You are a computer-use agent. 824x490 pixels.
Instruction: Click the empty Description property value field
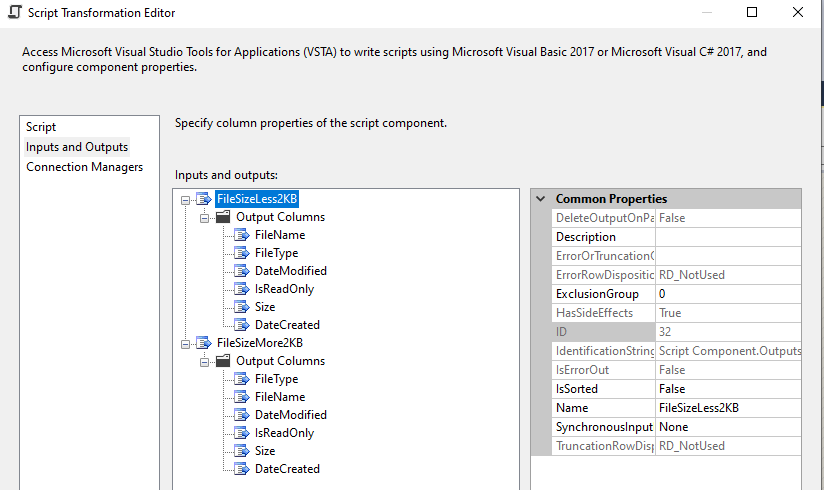(x=727, y=237)
